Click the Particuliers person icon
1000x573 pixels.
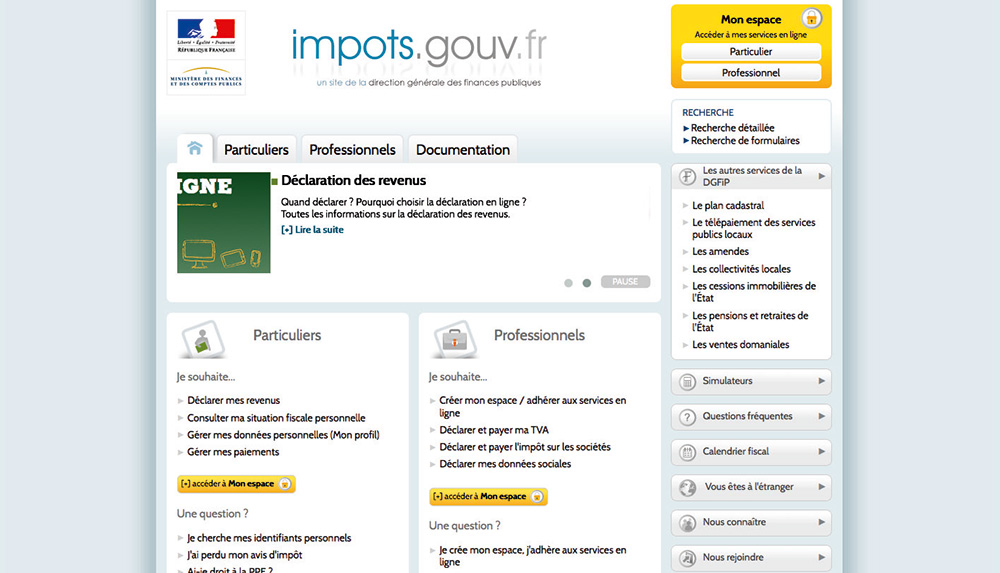click(203, 339)
